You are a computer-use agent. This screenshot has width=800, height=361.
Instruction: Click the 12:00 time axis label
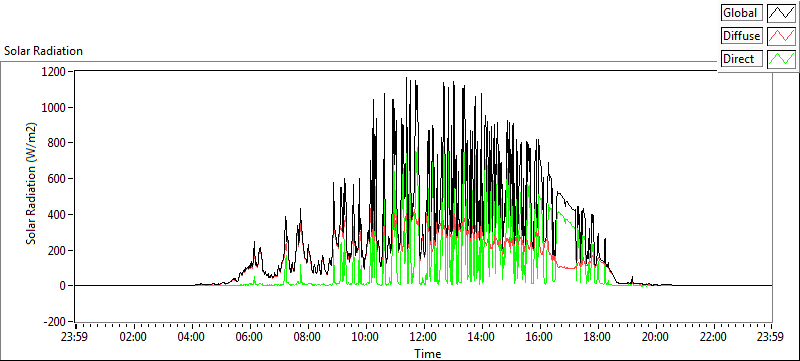pos(424,337)
